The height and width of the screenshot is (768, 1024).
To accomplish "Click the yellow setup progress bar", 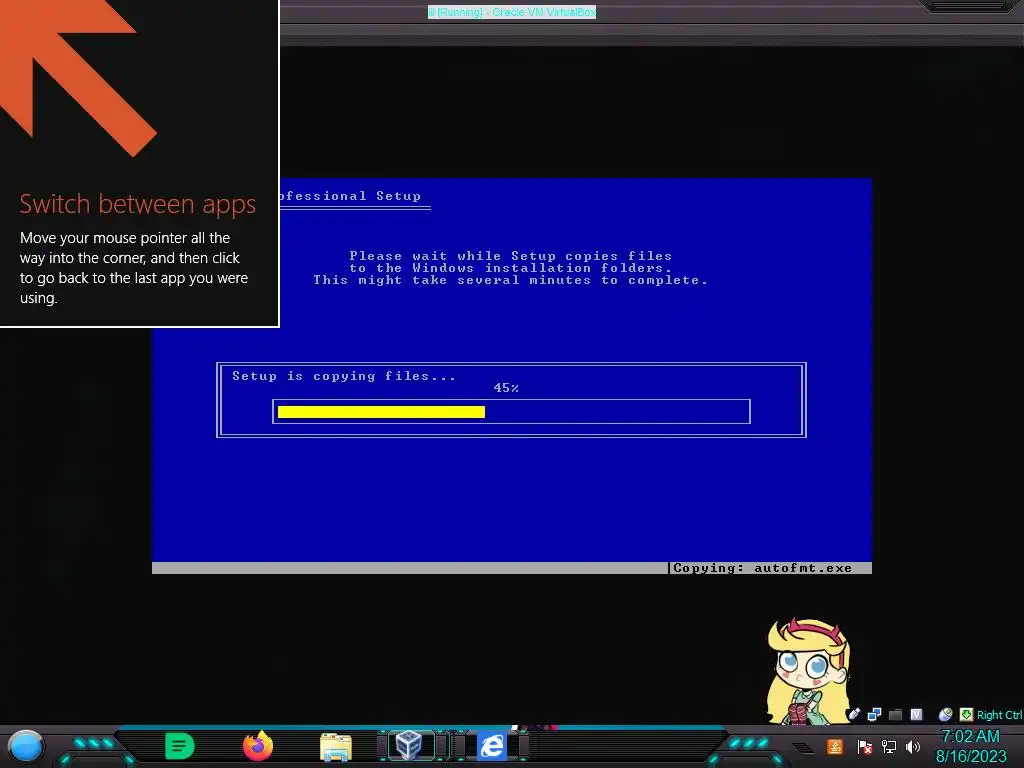I will point(381,411).
